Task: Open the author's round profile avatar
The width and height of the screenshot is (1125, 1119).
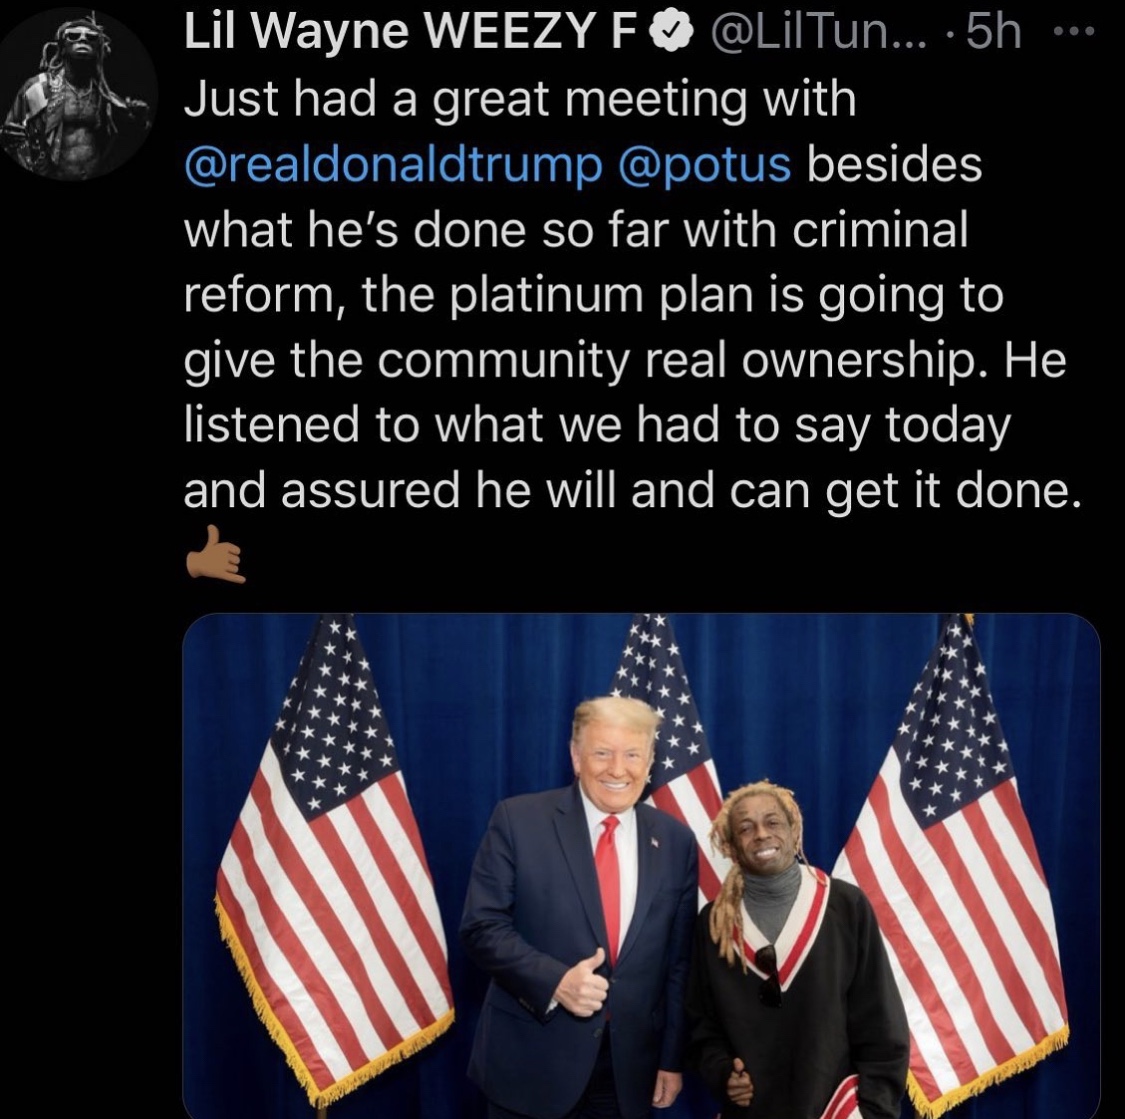Action: point(79,94)
